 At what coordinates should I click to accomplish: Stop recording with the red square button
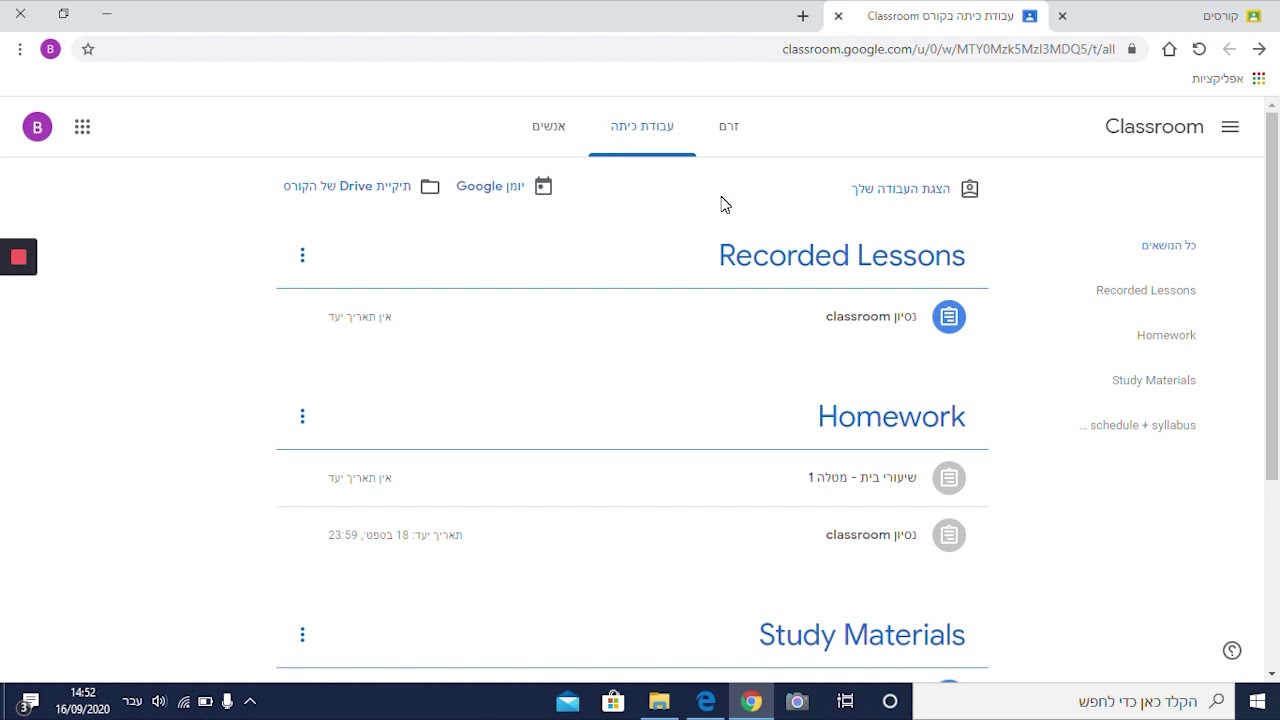18,257
